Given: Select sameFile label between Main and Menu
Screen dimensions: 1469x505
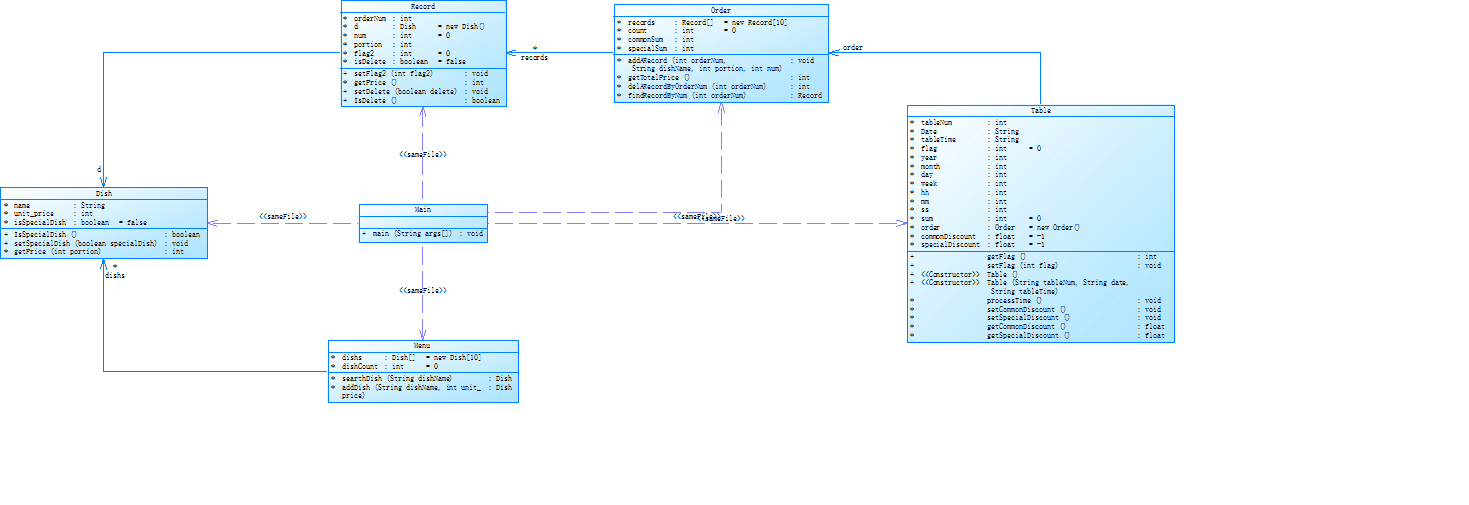Looking at the screenshot, I should tap(422, 290).
